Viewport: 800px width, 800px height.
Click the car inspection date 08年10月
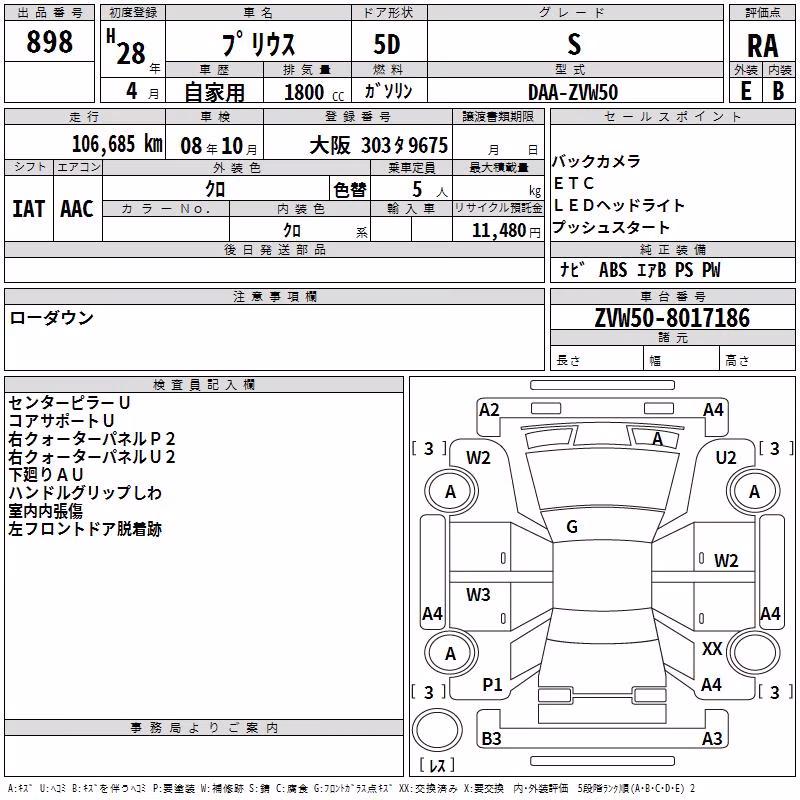click(x=219, y=146)
